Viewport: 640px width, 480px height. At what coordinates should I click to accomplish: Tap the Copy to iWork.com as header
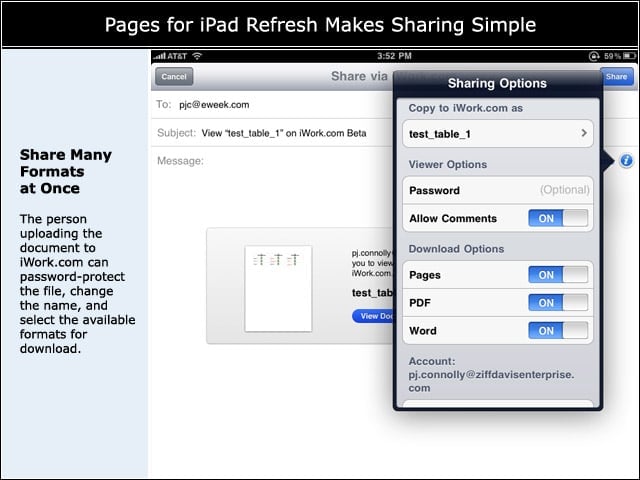pos(466,108)
